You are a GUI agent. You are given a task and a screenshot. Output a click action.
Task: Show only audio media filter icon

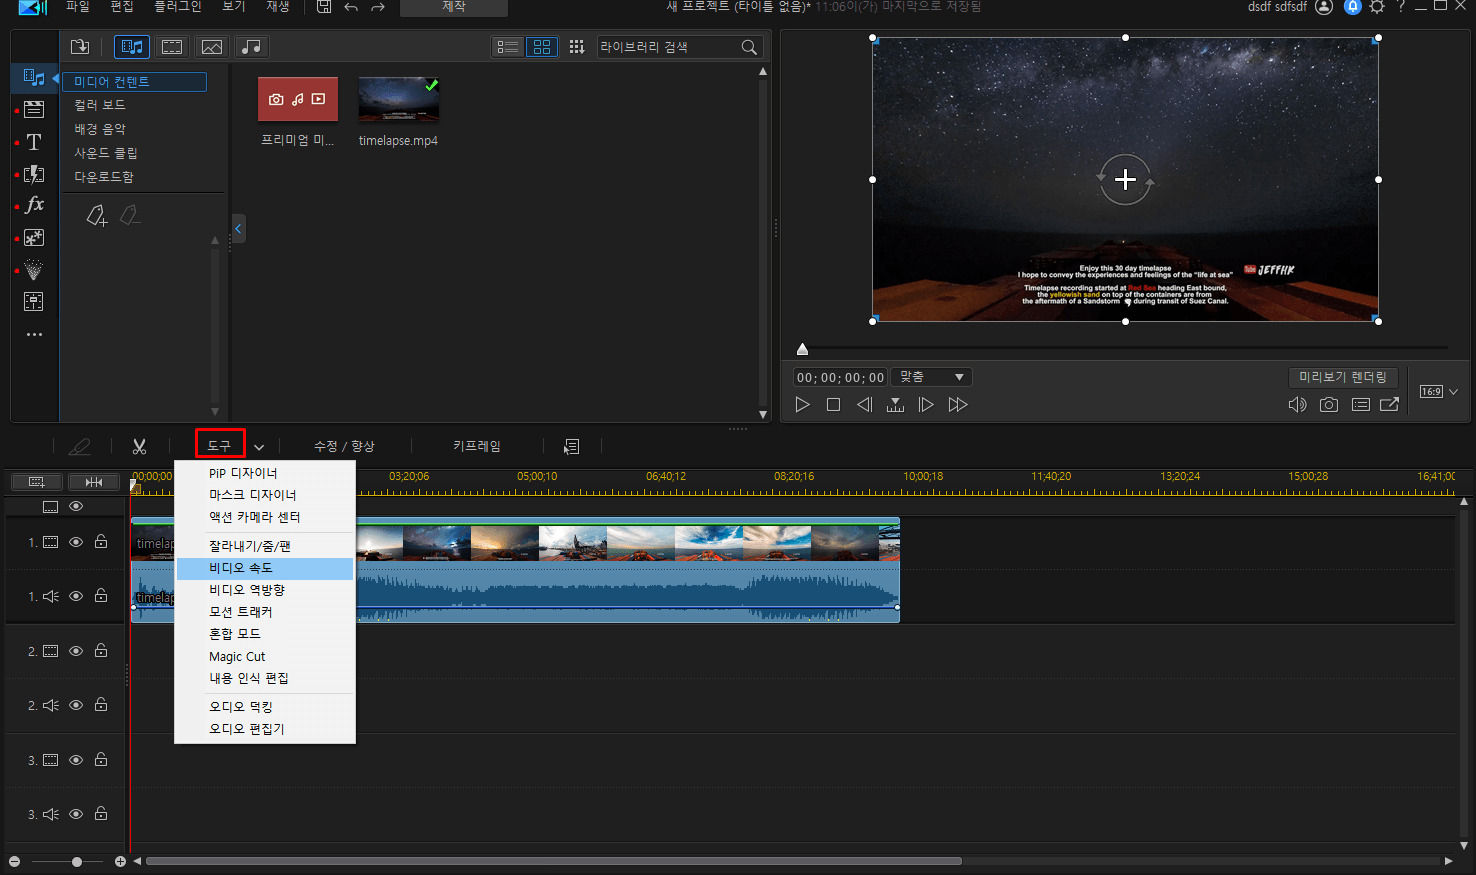pyautogui.click(x=251, y=47)
